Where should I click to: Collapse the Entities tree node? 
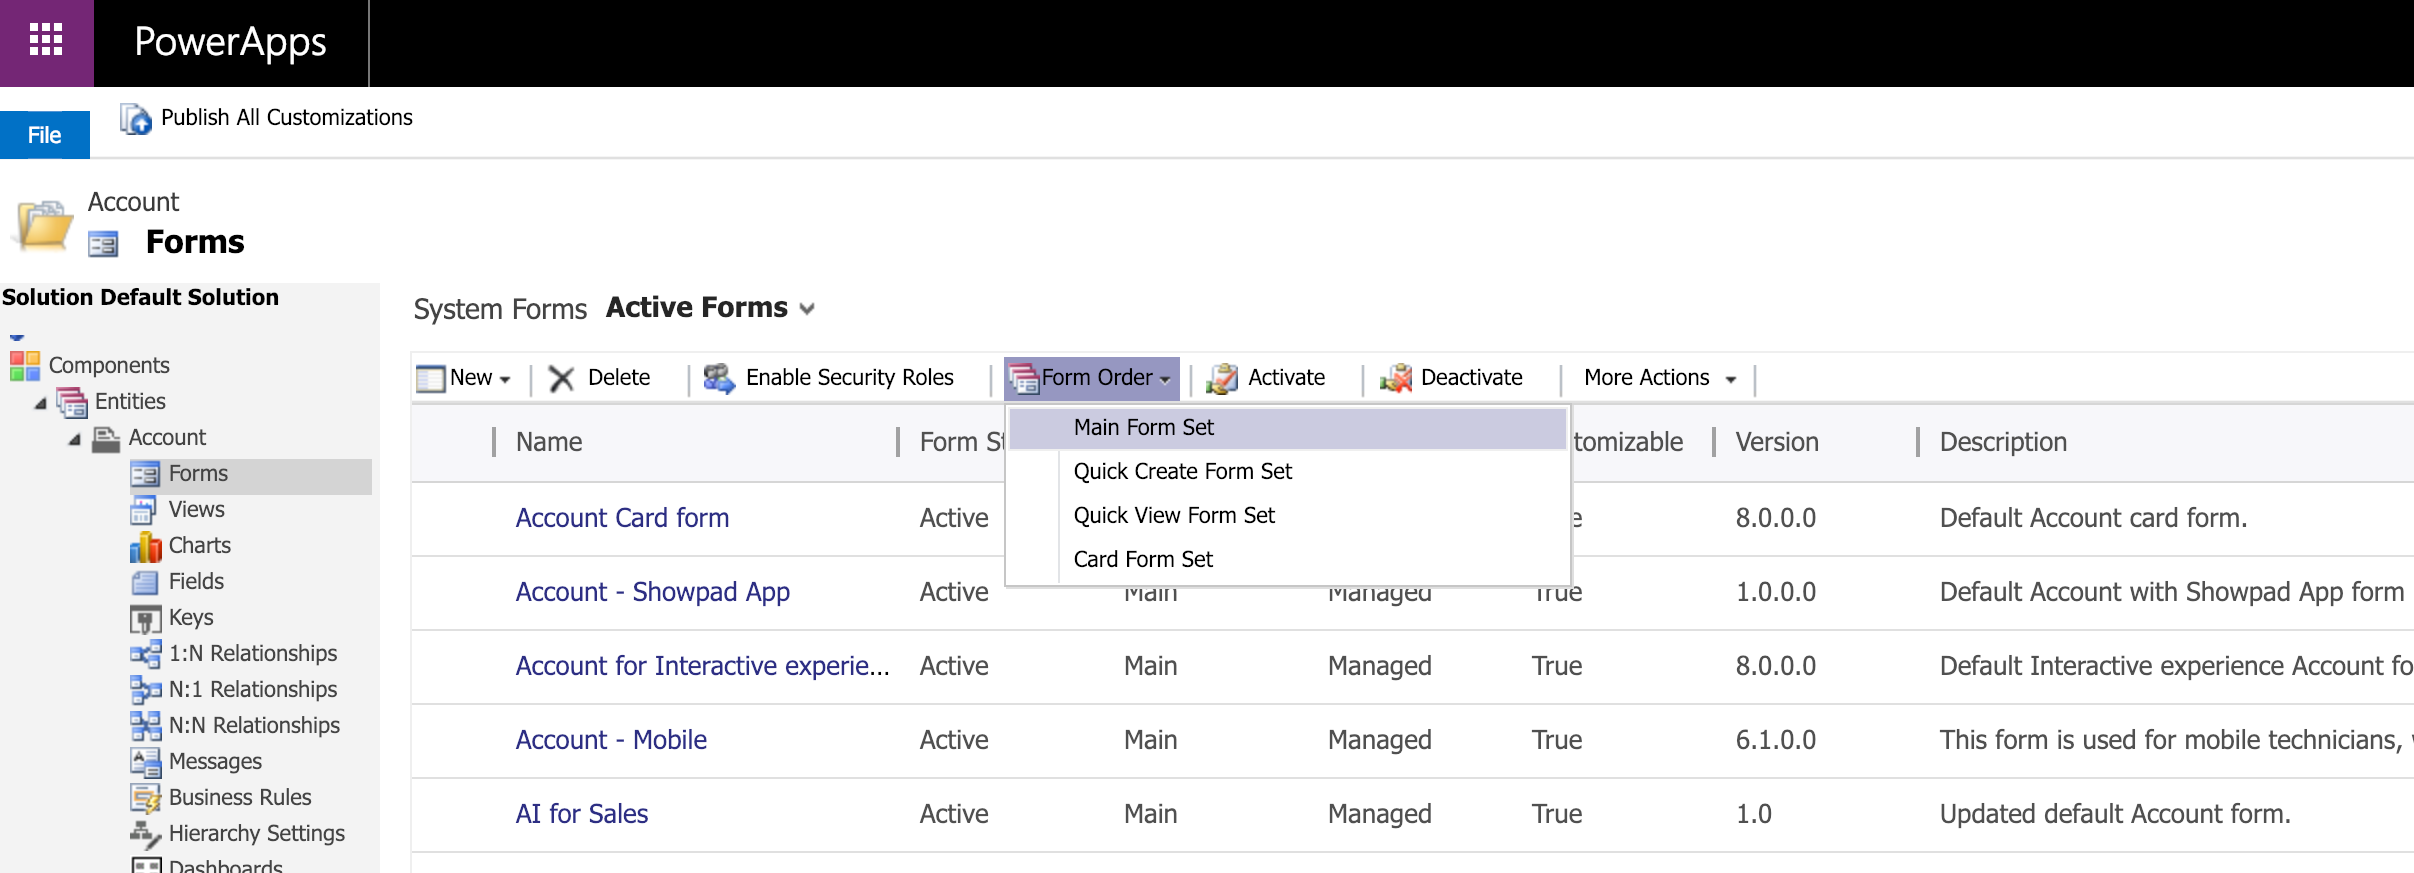pyautogui.click(x=41, y=404)
